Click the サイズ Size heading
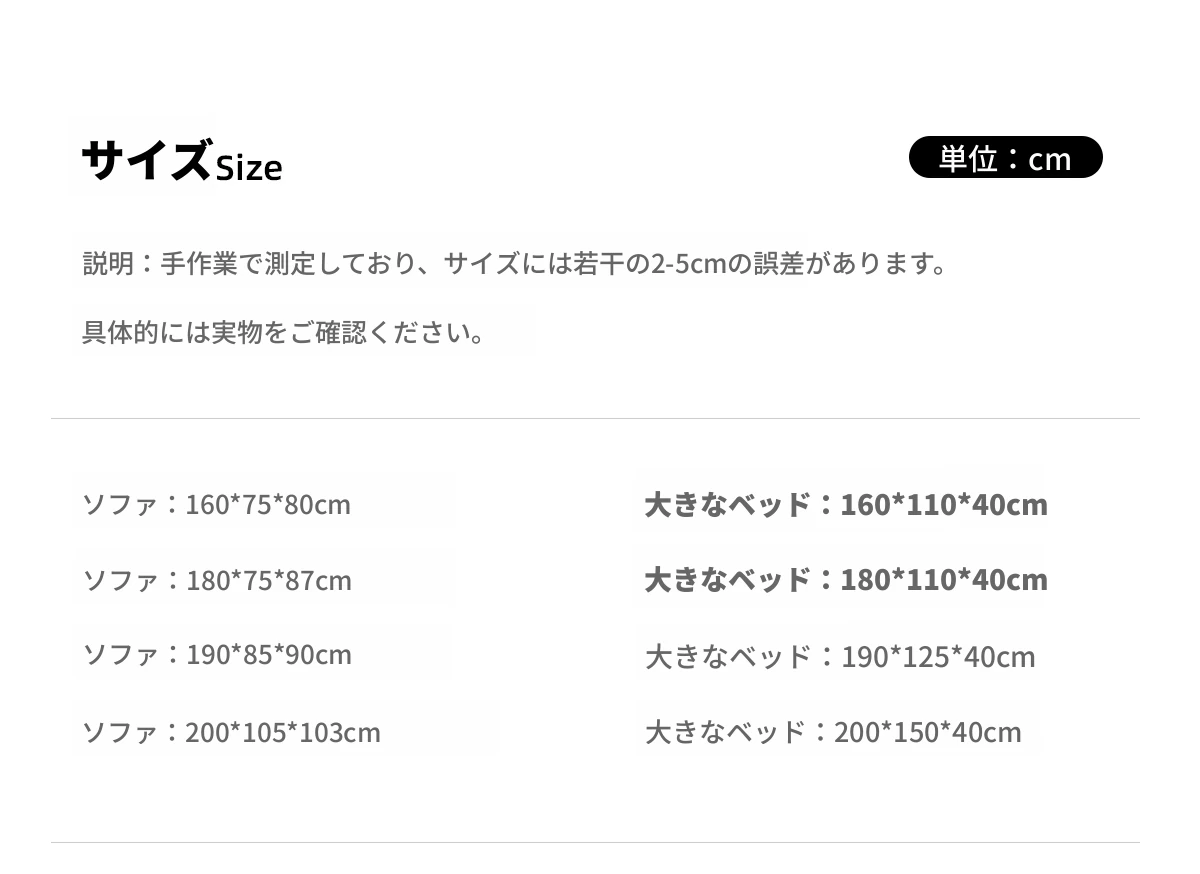The width and height of the screenshot is (1200, 874). 181,160
